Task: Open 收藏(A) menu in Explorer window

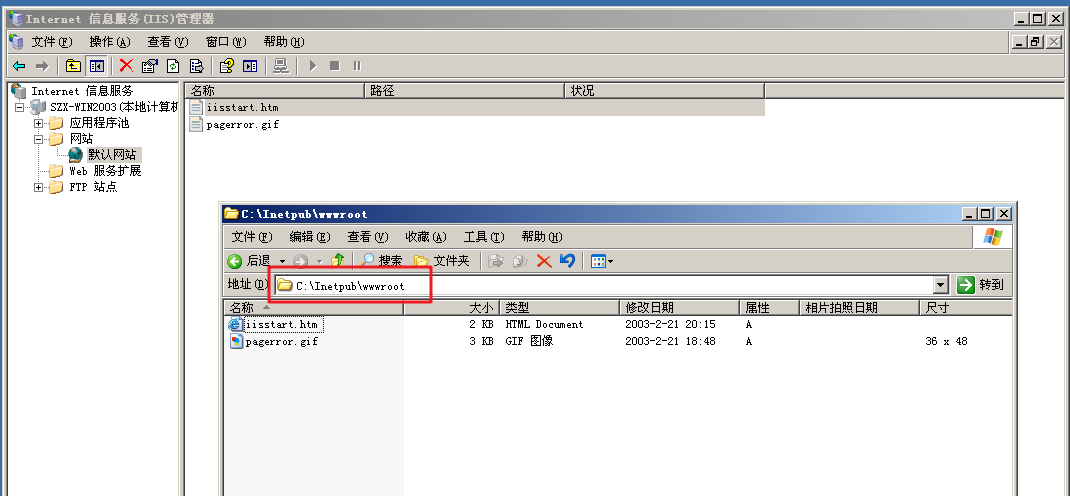Action: 425,237
